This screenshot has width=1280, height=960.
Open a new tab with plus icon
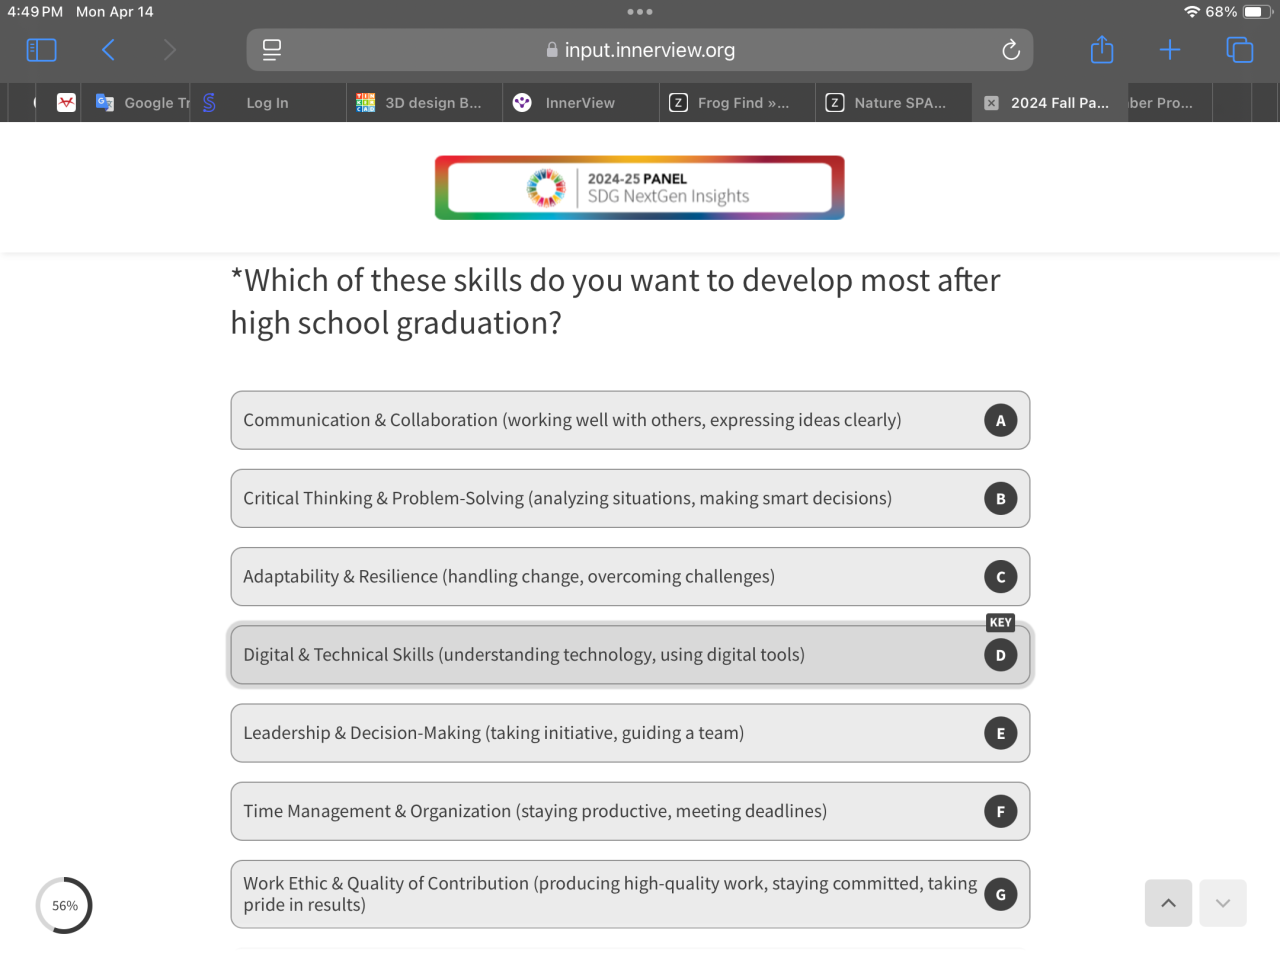click(1170, 50)
